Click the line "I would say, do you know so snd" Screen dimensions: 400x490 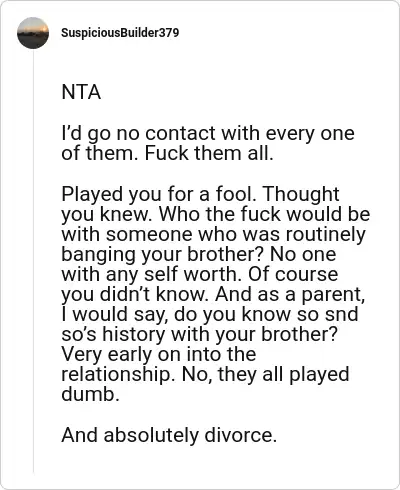(210, 314)
